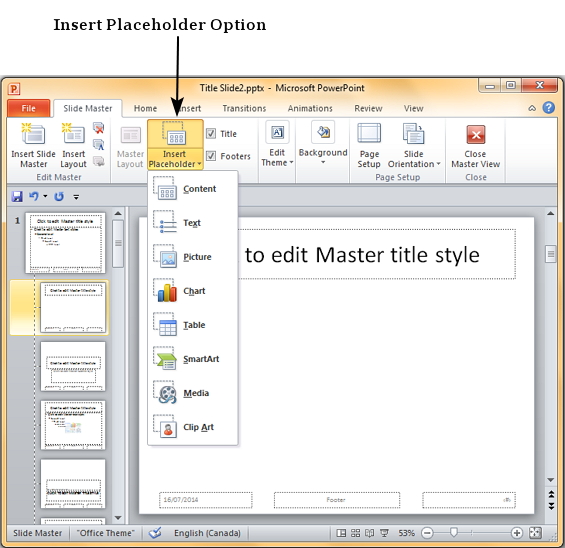The width and height of the screenshot is (565, 548).
Task: Select the highlighted second layout thumbnail
Action: tap(73, 307)
